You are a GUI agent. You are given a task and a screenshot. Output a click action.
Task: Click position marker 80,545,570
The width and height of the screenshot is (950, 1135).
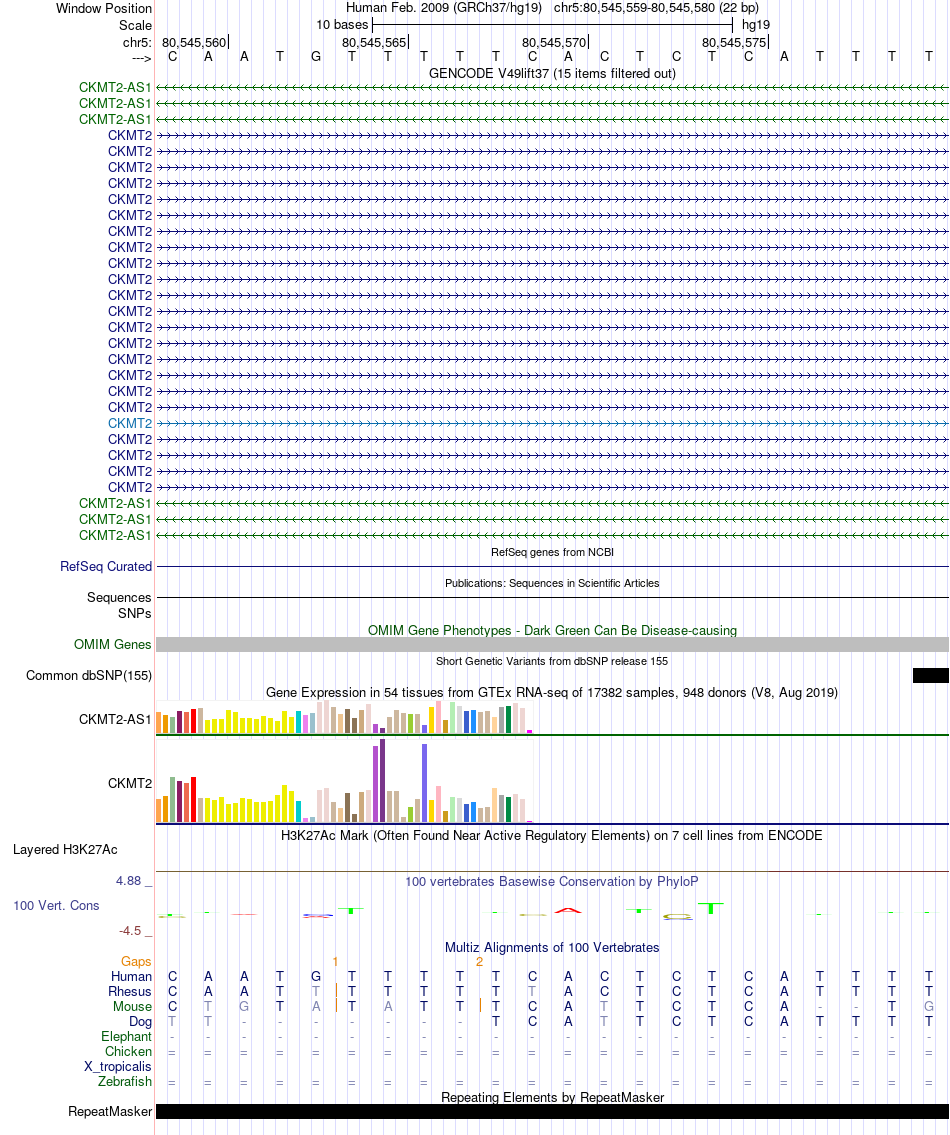(x=554, y=43)
